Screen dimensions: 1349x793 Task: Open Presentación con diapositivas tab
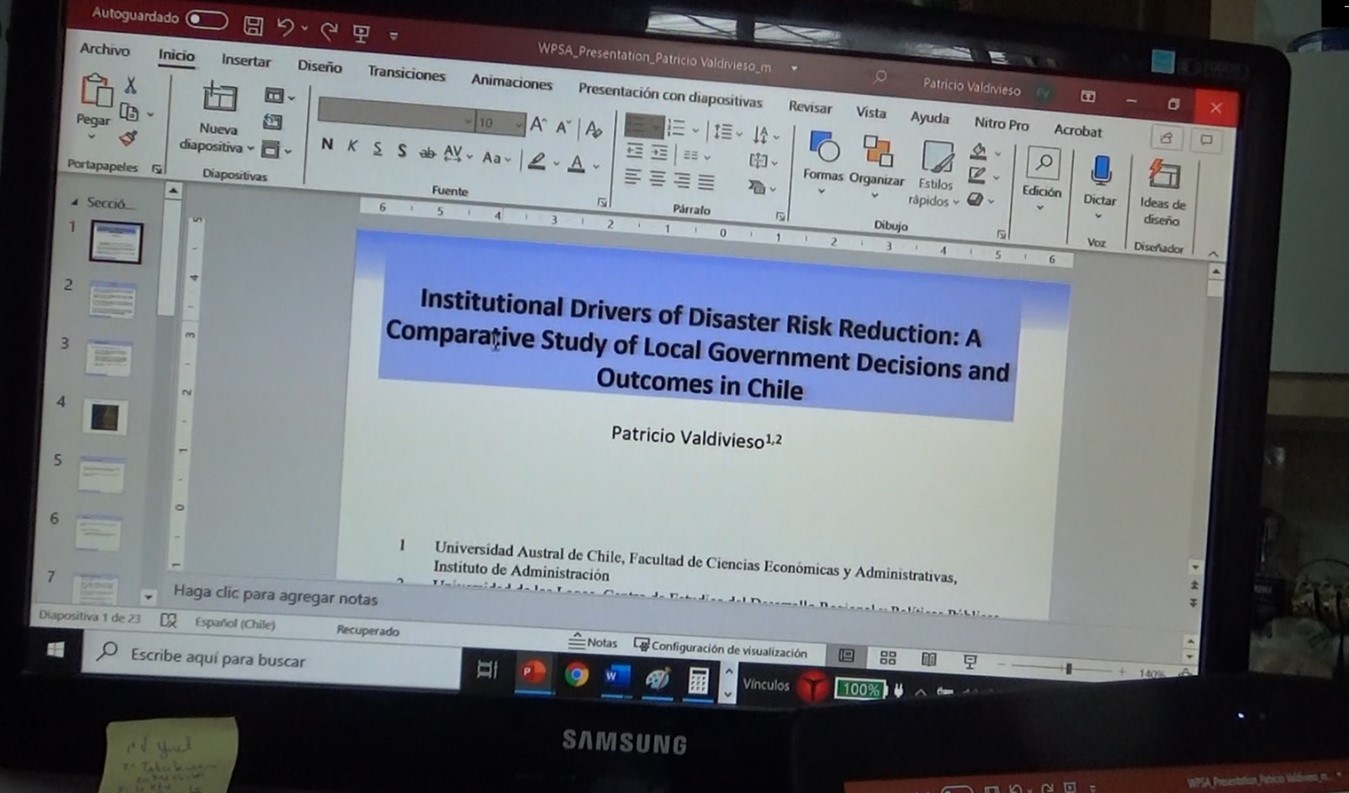[x=670, y=95]
